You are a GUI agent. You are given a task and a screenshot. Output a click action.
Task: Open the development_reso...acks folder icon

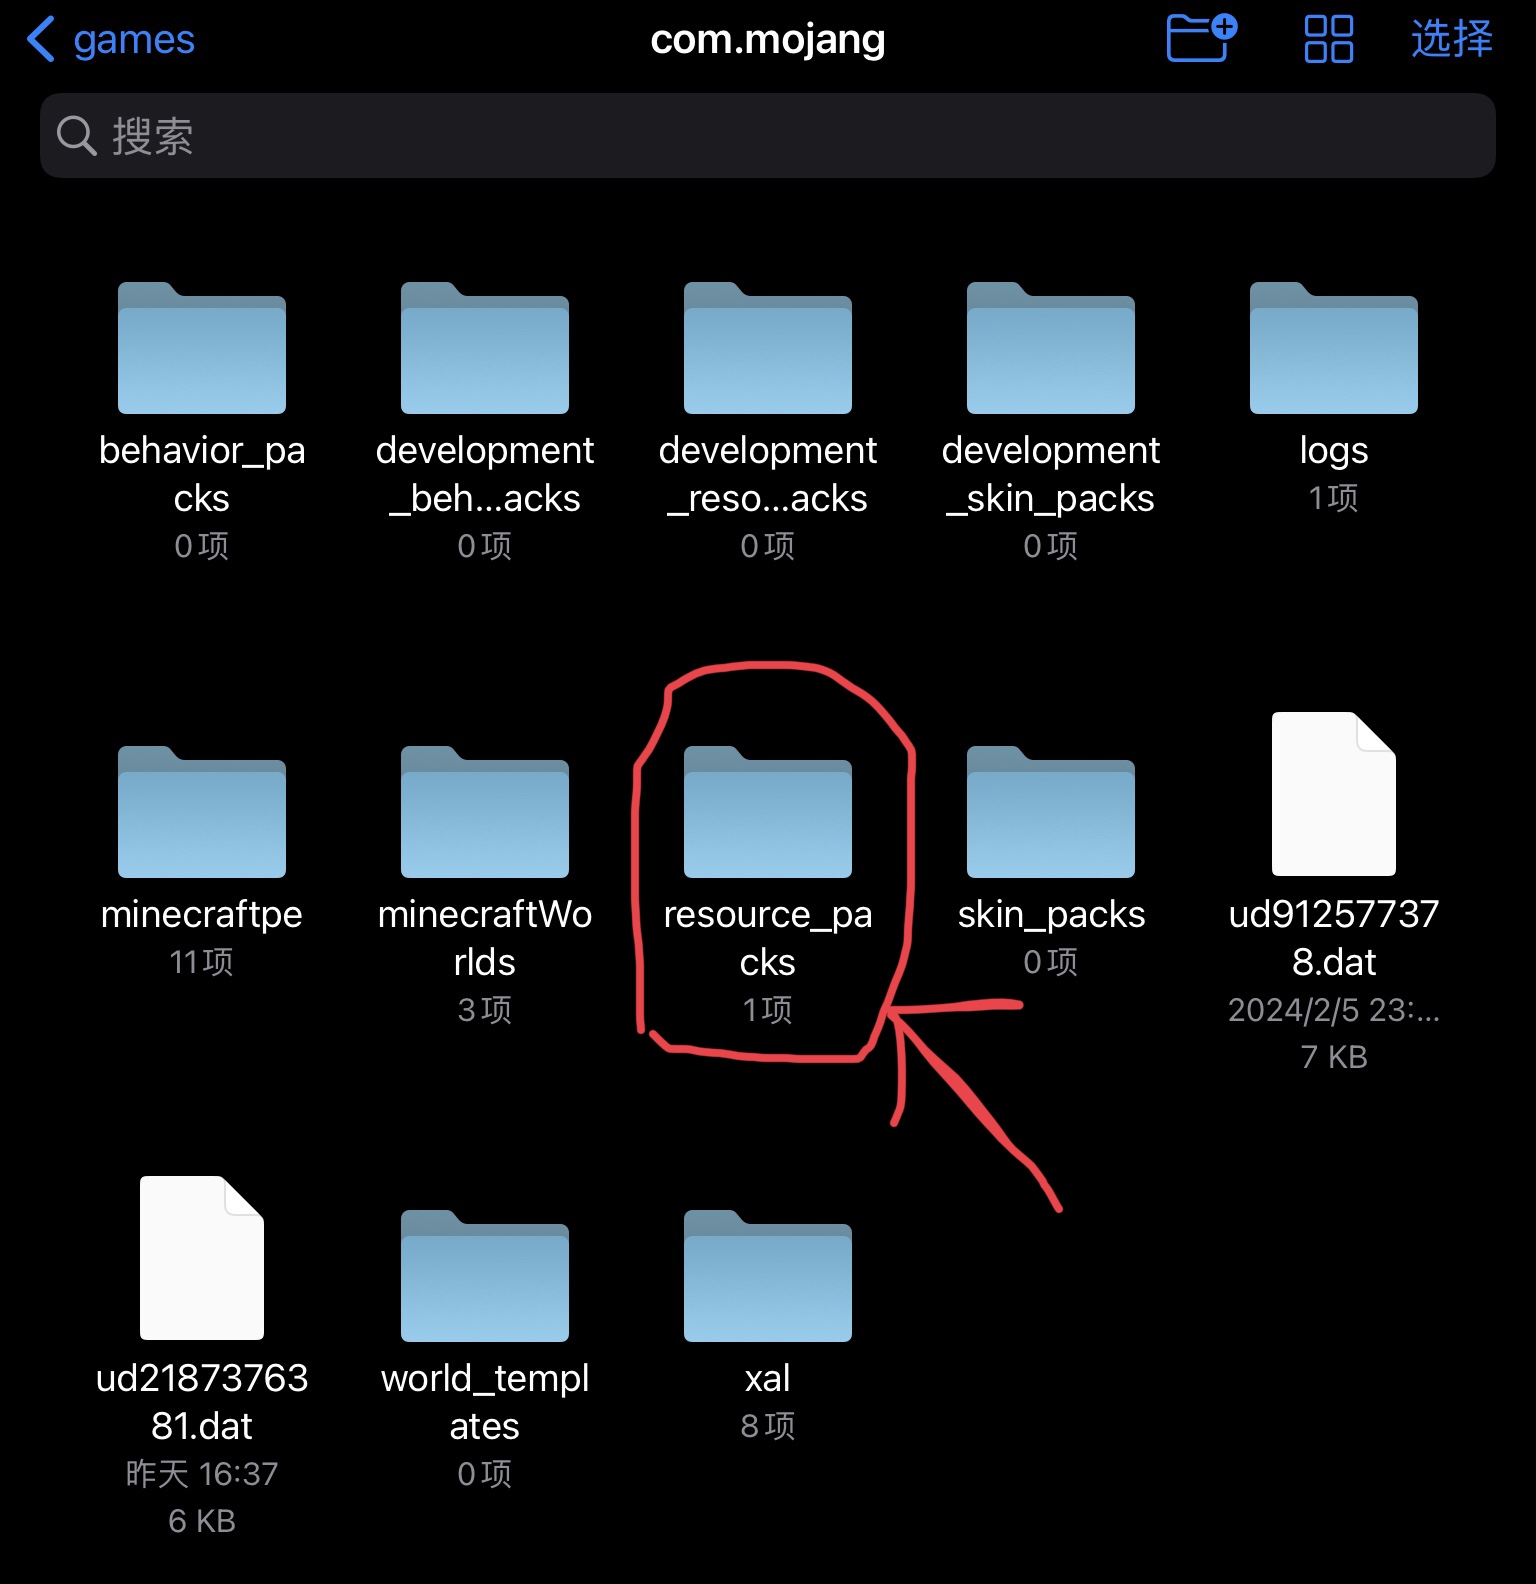pyautogui.click(x=768, y=348)
